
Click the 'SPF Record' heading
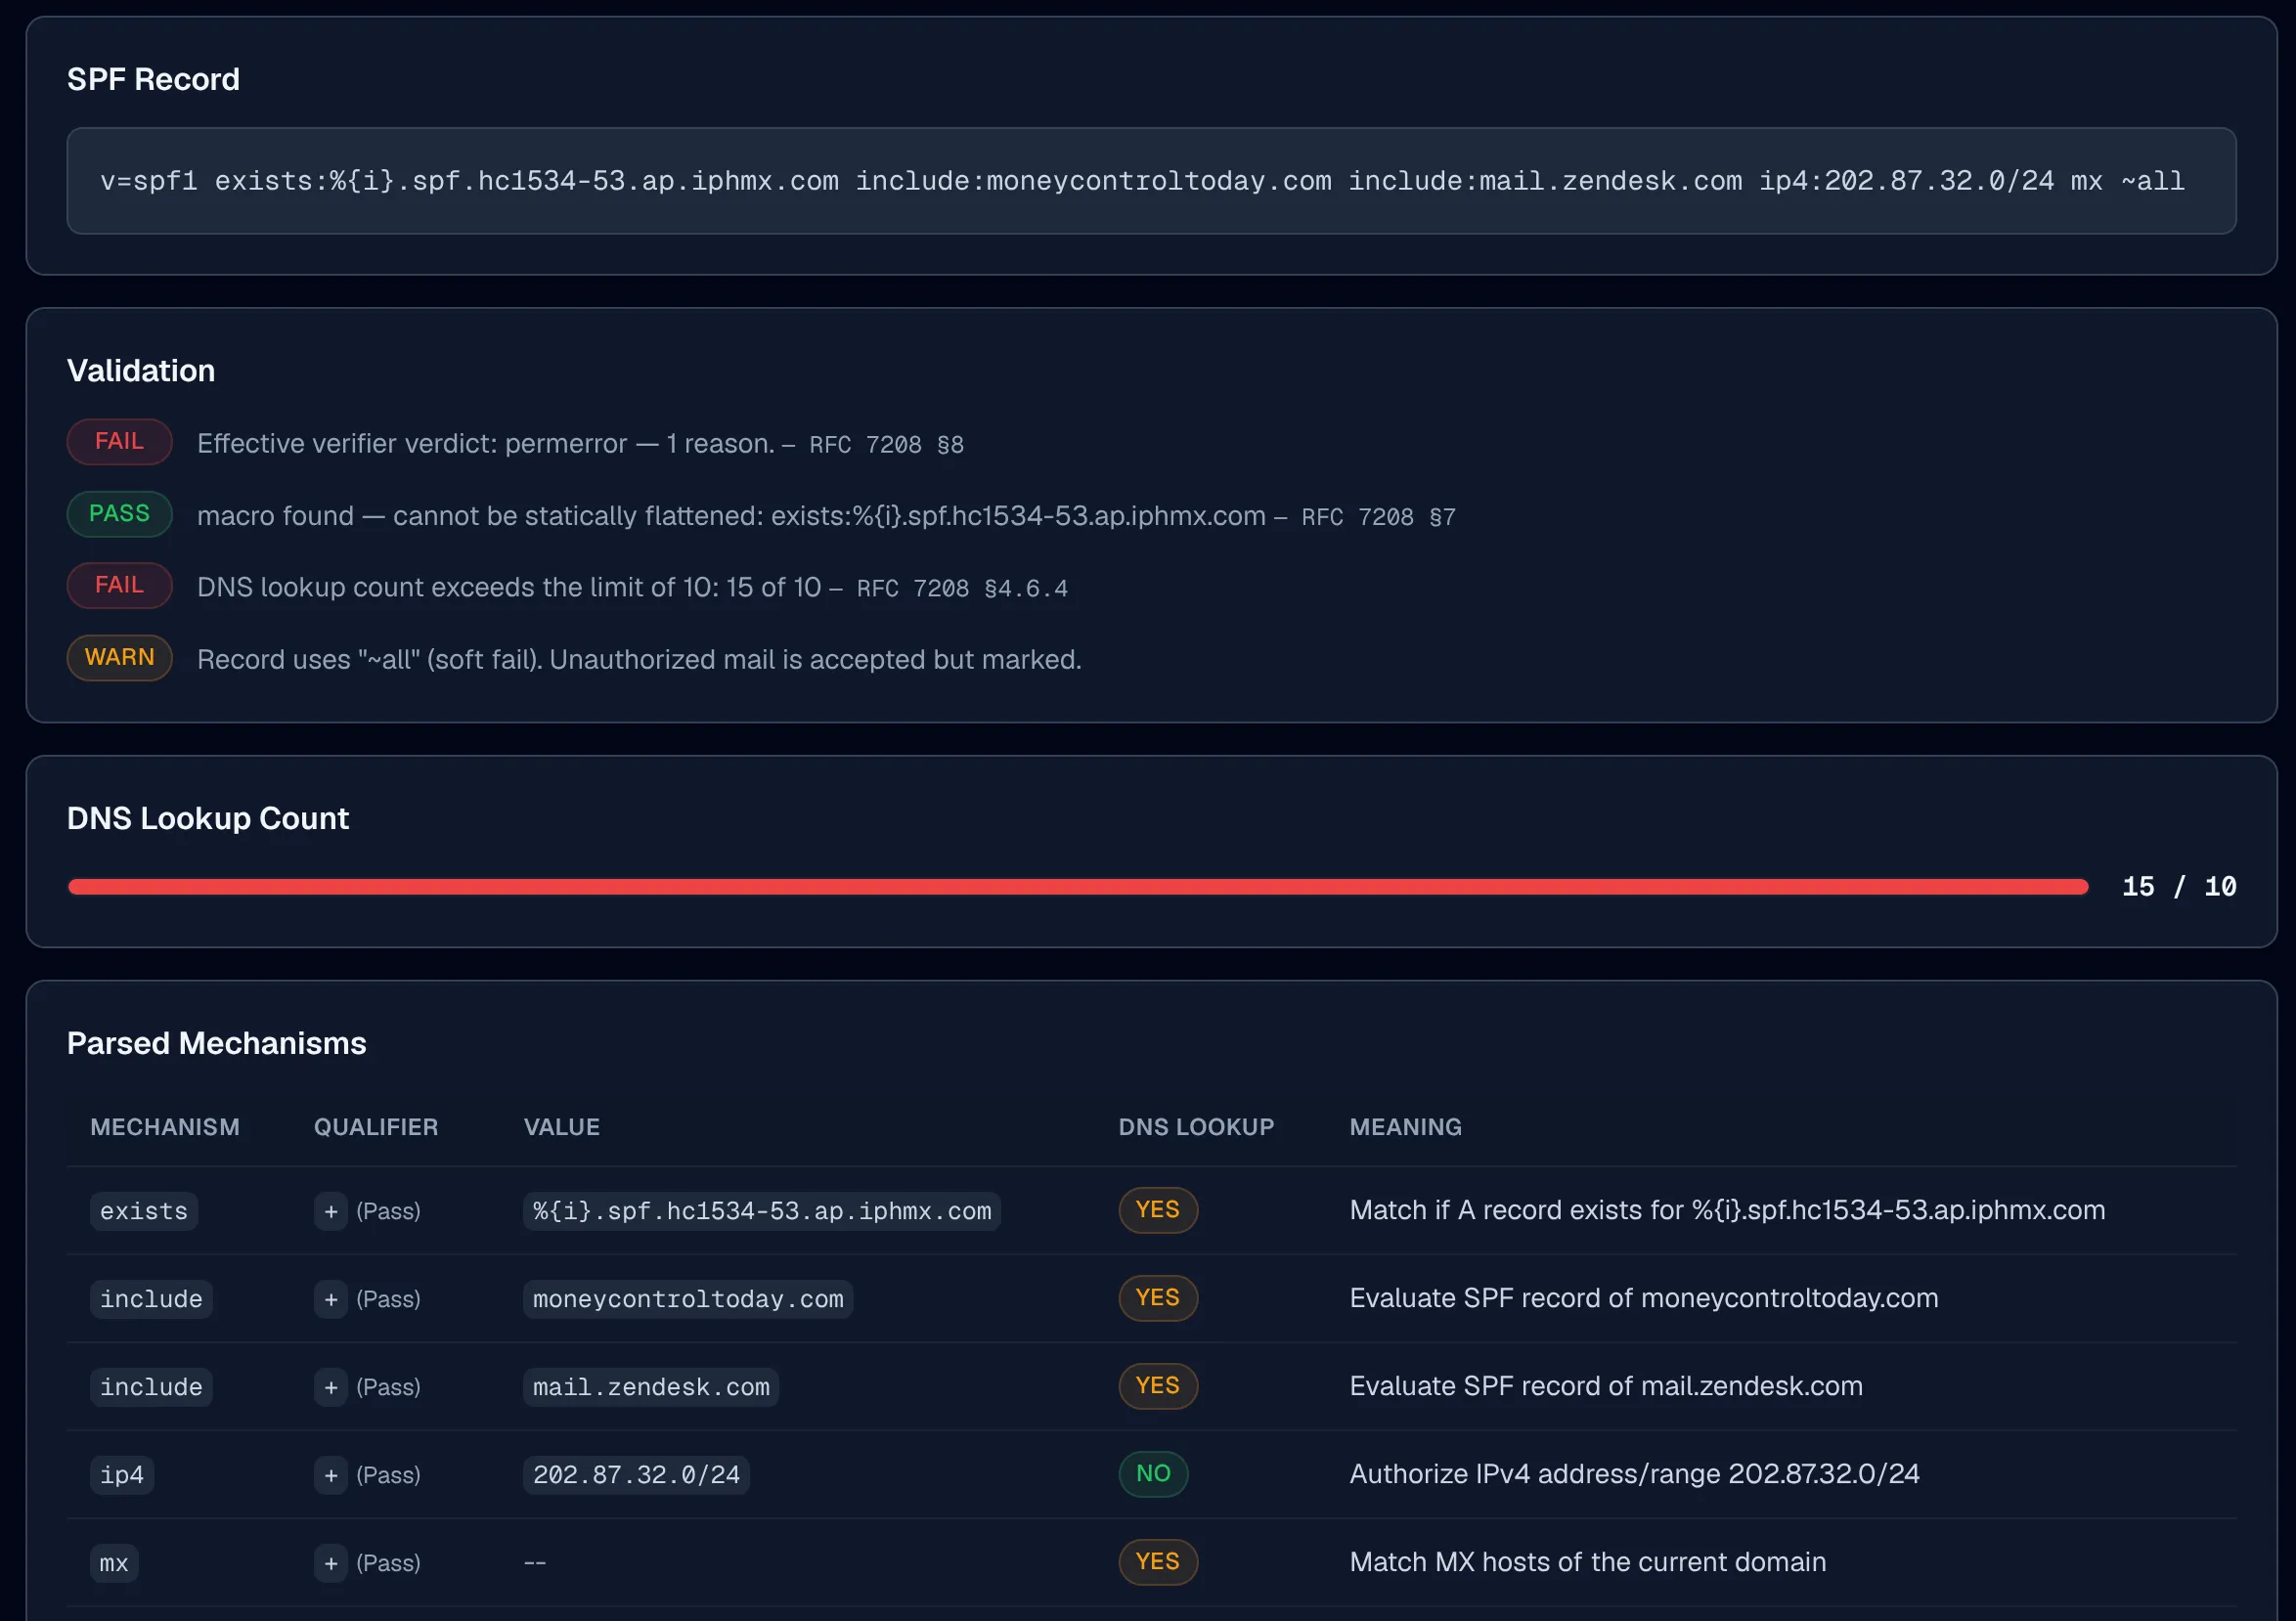[x=153, y=79]
